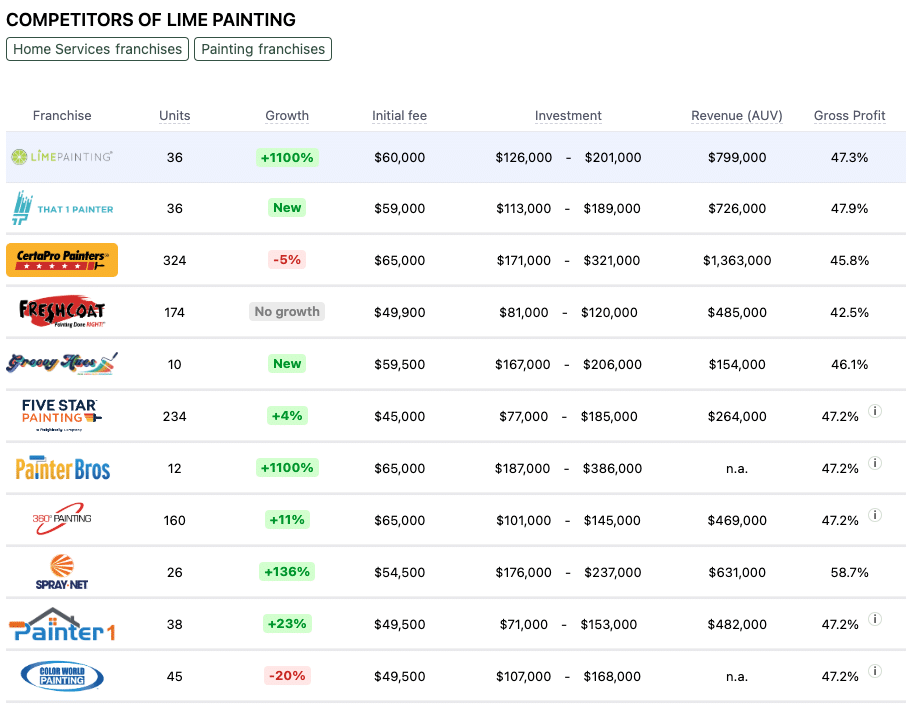Image resolution: width=914 pixels, height=723 pixels.
Task: Click the 160 units value
Action: pyautogui.click(x=175, y=520)
